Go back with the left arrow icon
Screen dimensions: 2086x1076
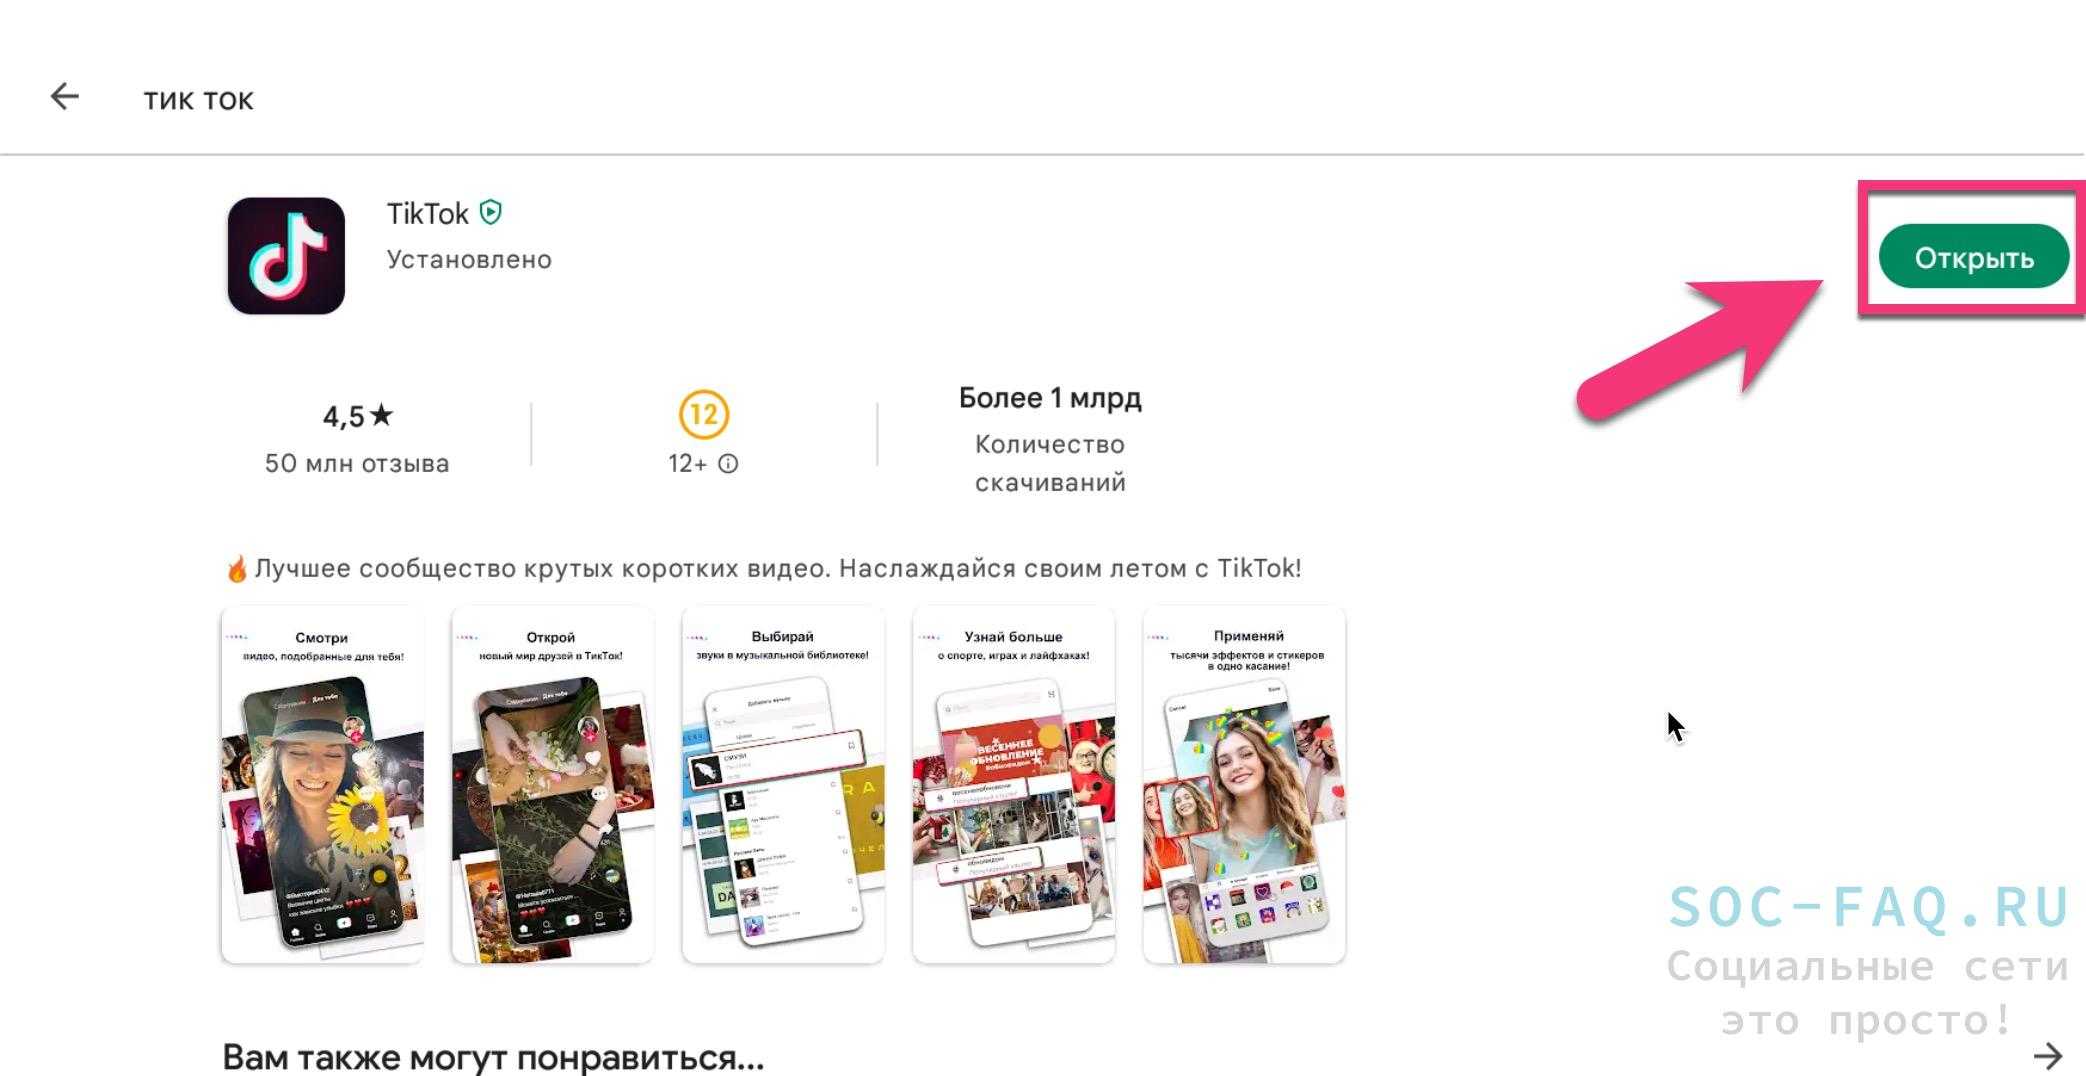point(65,97)
